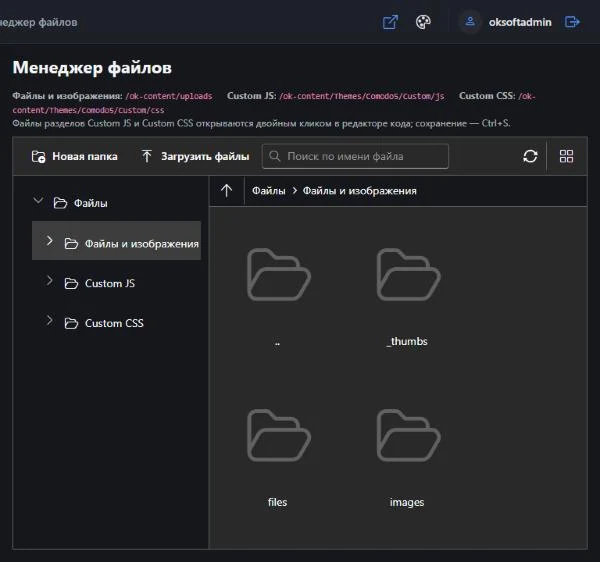The width and height of the screenshot is (600, 562).
Task: Open the files folder icon
Action: (x=279, y=435)
